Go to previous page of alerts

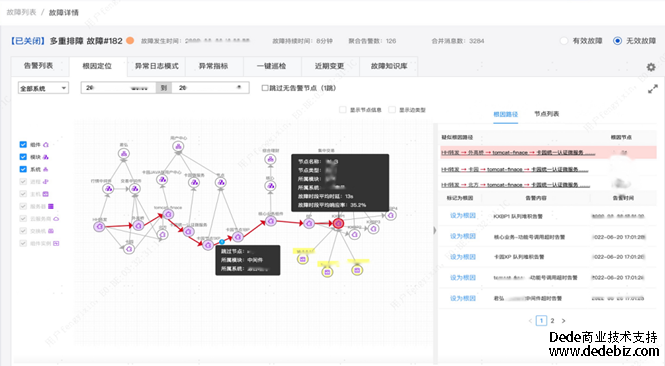[530, 321]
